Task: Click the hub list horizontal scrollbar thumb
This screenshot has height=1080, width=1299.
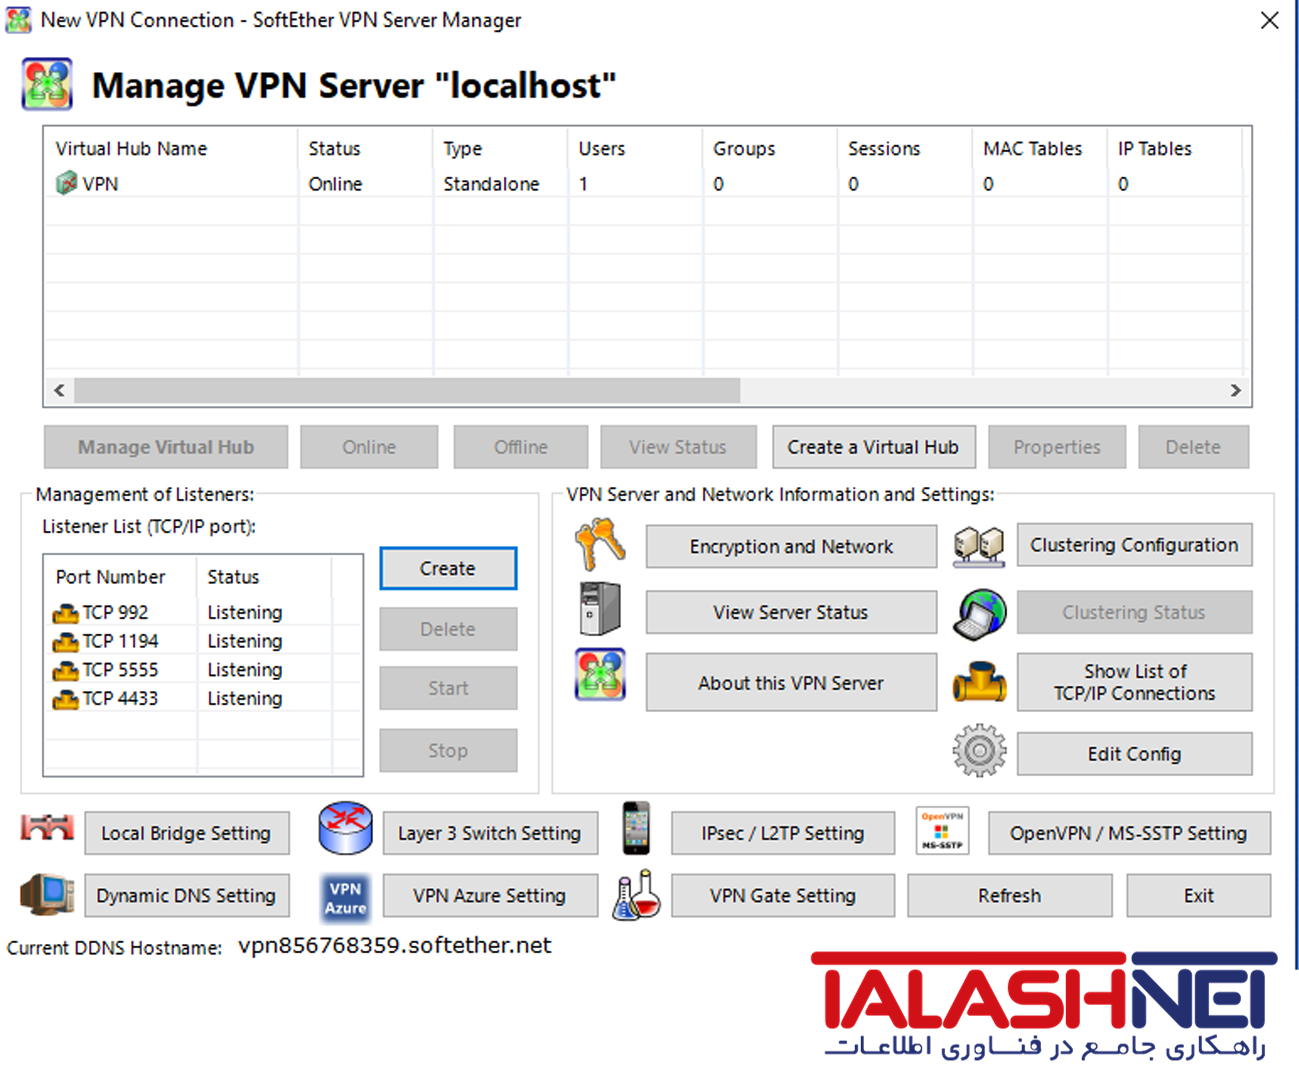Action: point(407,390)
